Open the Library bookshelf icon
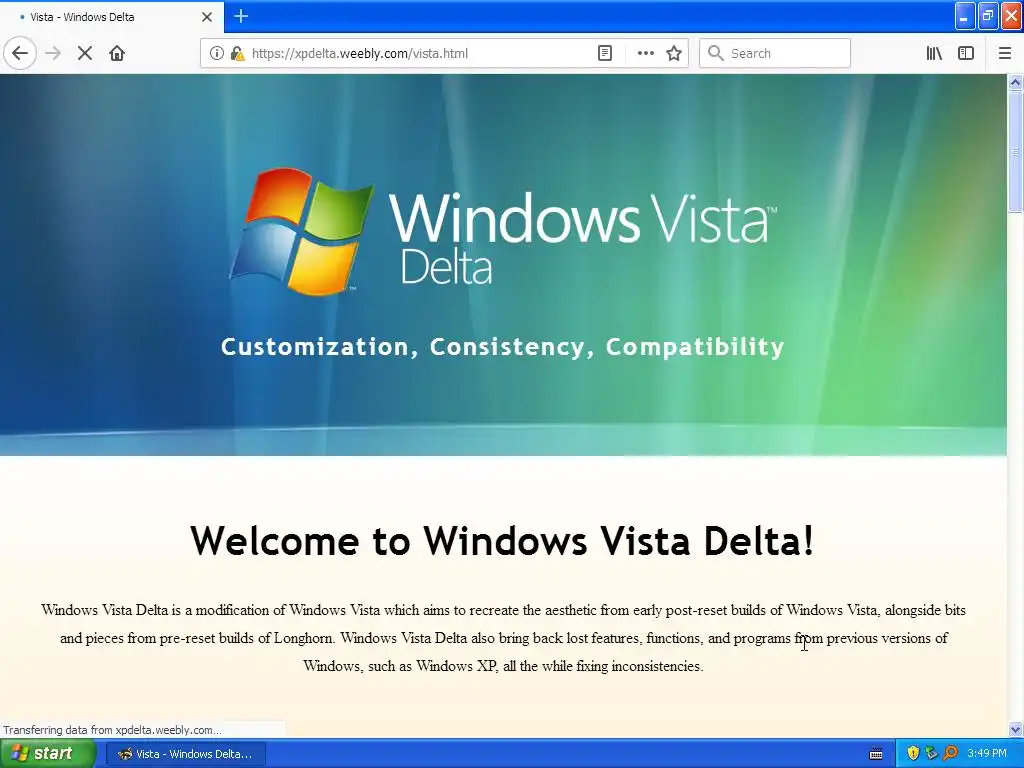 click(x=934, y=54)
